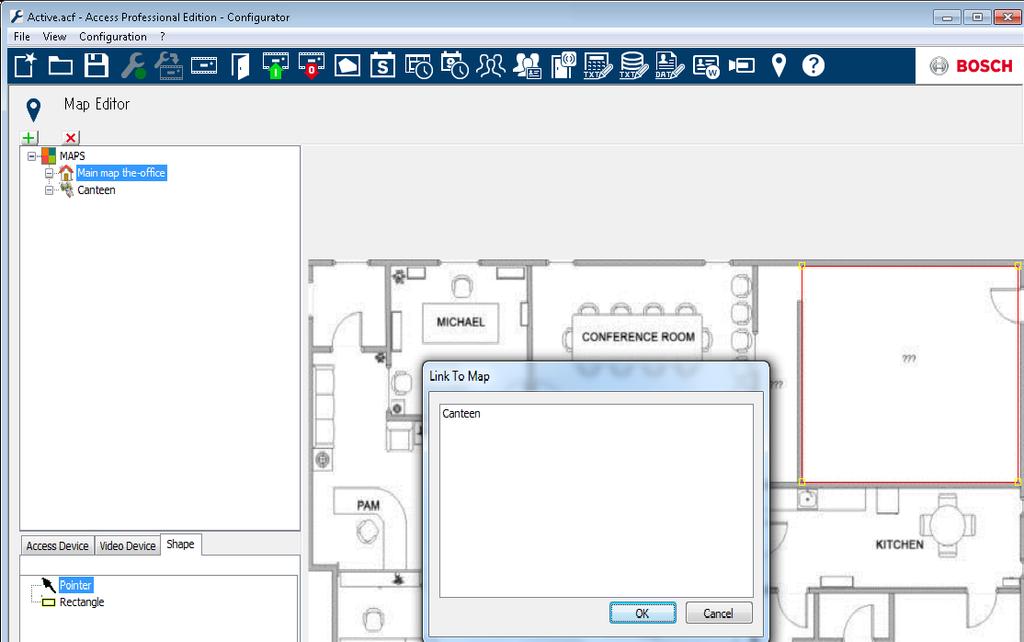
Task: Click the KITCHEN label on the map
Action: (x=899, y=545)
